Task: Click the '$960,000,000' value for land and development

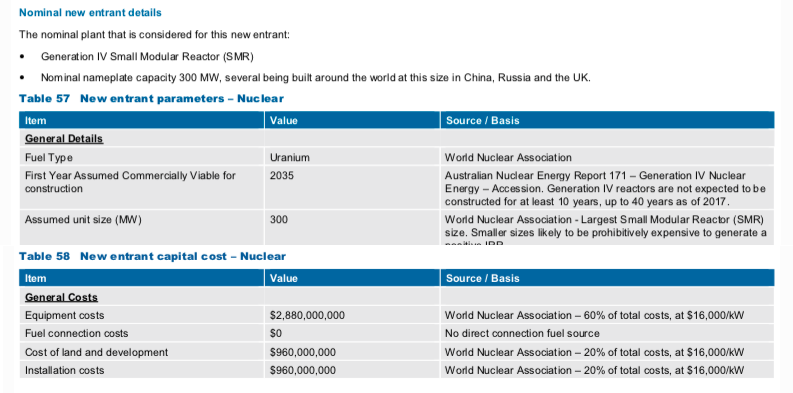Action: click(303, 353)
